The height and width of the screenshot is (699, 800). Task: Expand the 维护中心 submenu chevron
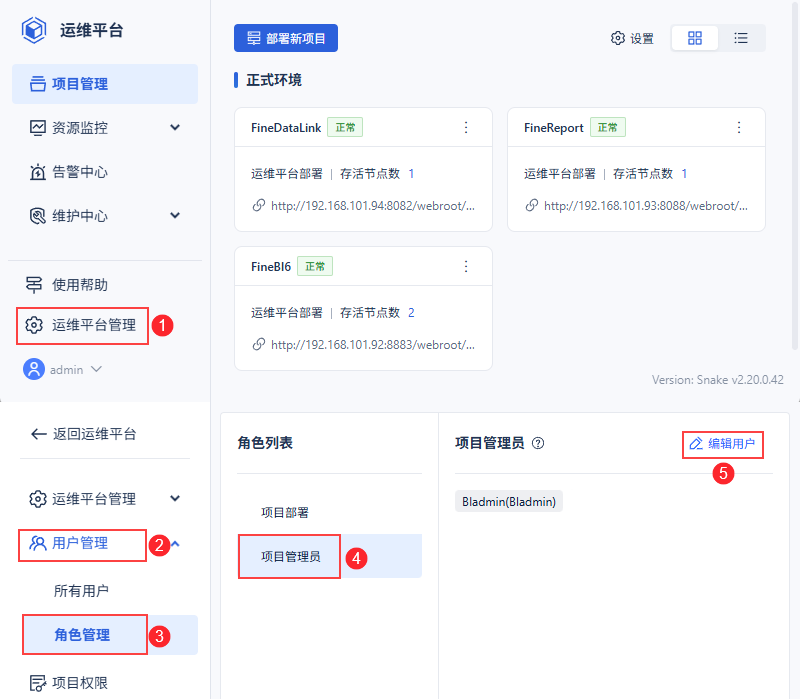[175, 215]
